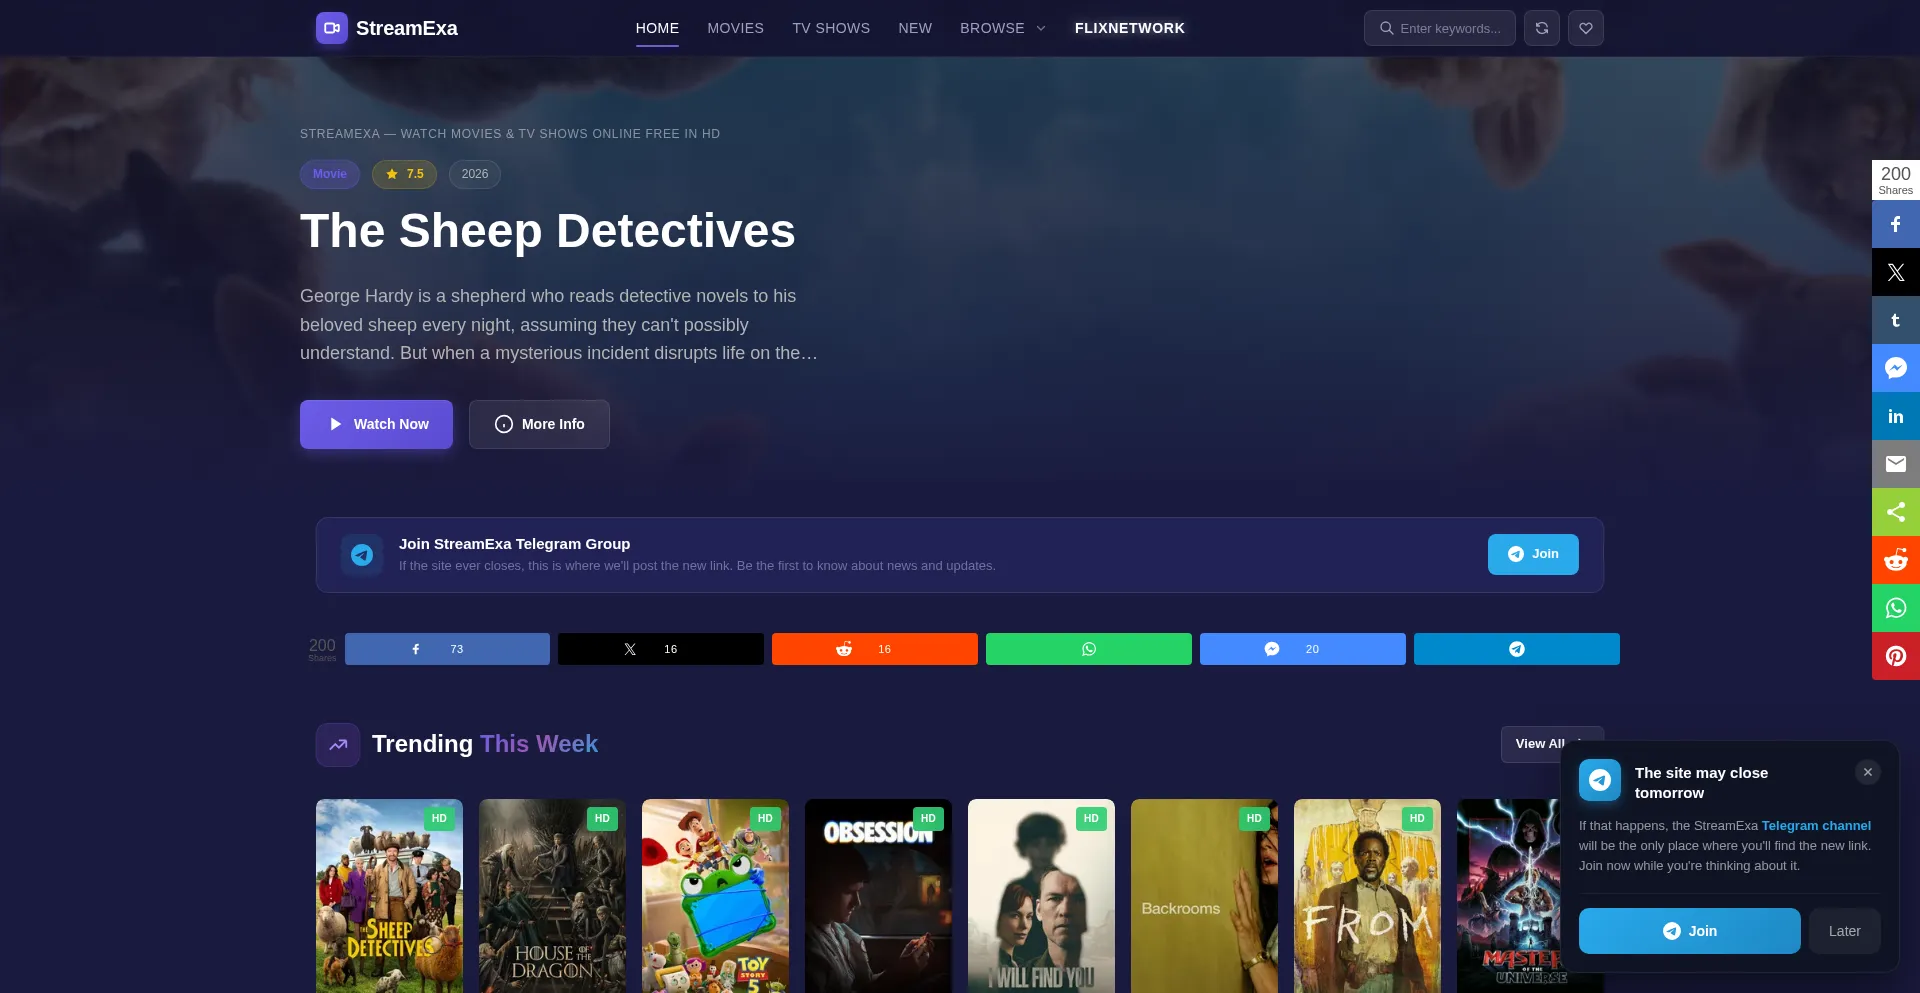Select the HOME nav item
Image resolution: width=1920 pixels, height=993 pixels.
pyautogui.click(x=657, y=28)
